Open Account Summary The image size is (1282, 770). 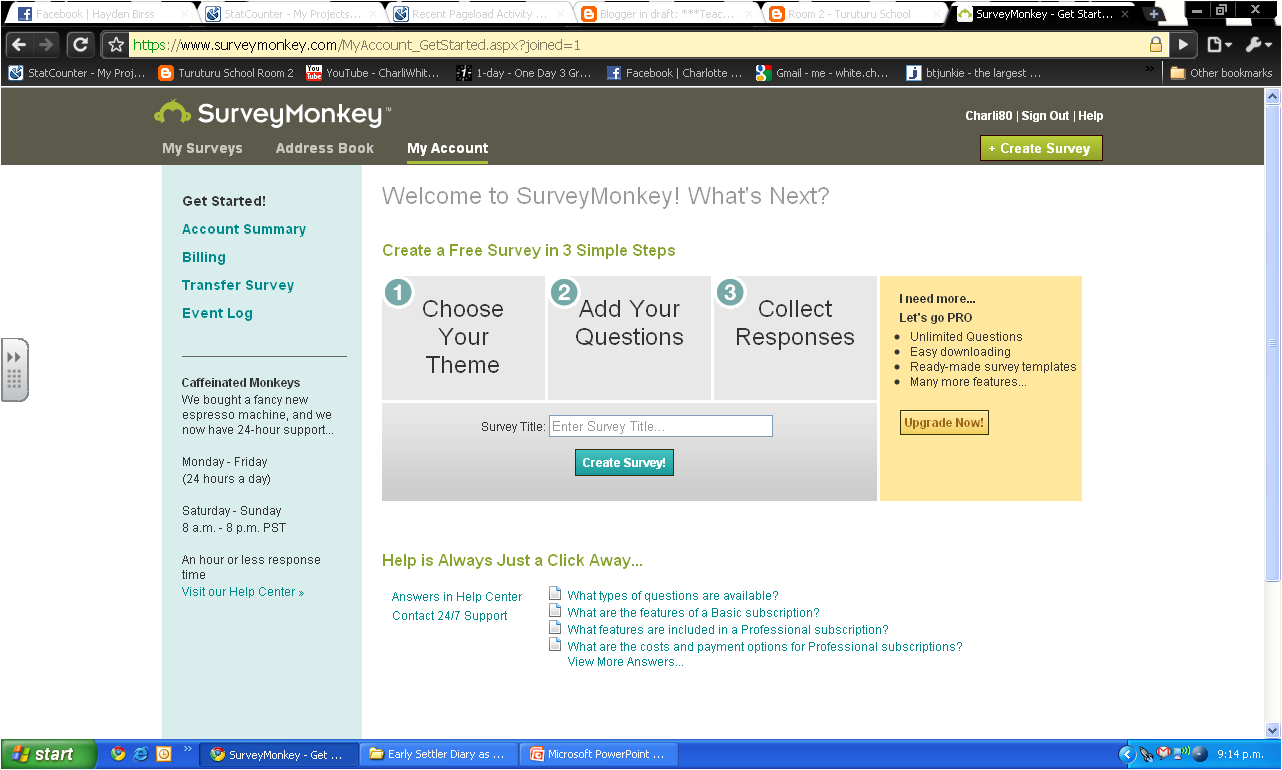point(244,229)
